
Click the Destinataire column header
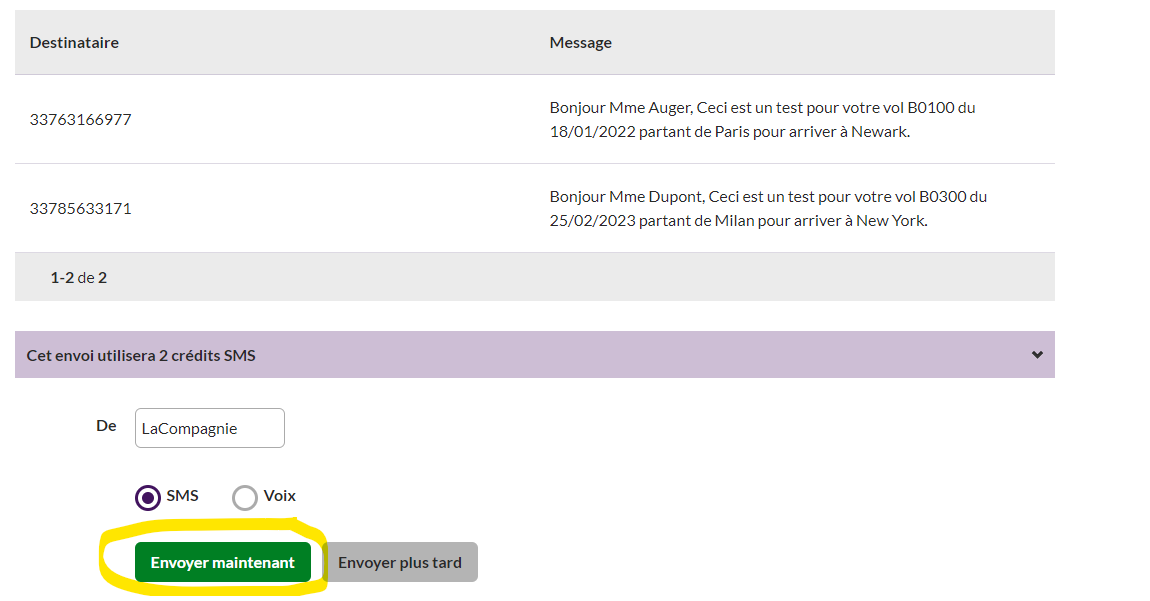[x=74, y=43]
